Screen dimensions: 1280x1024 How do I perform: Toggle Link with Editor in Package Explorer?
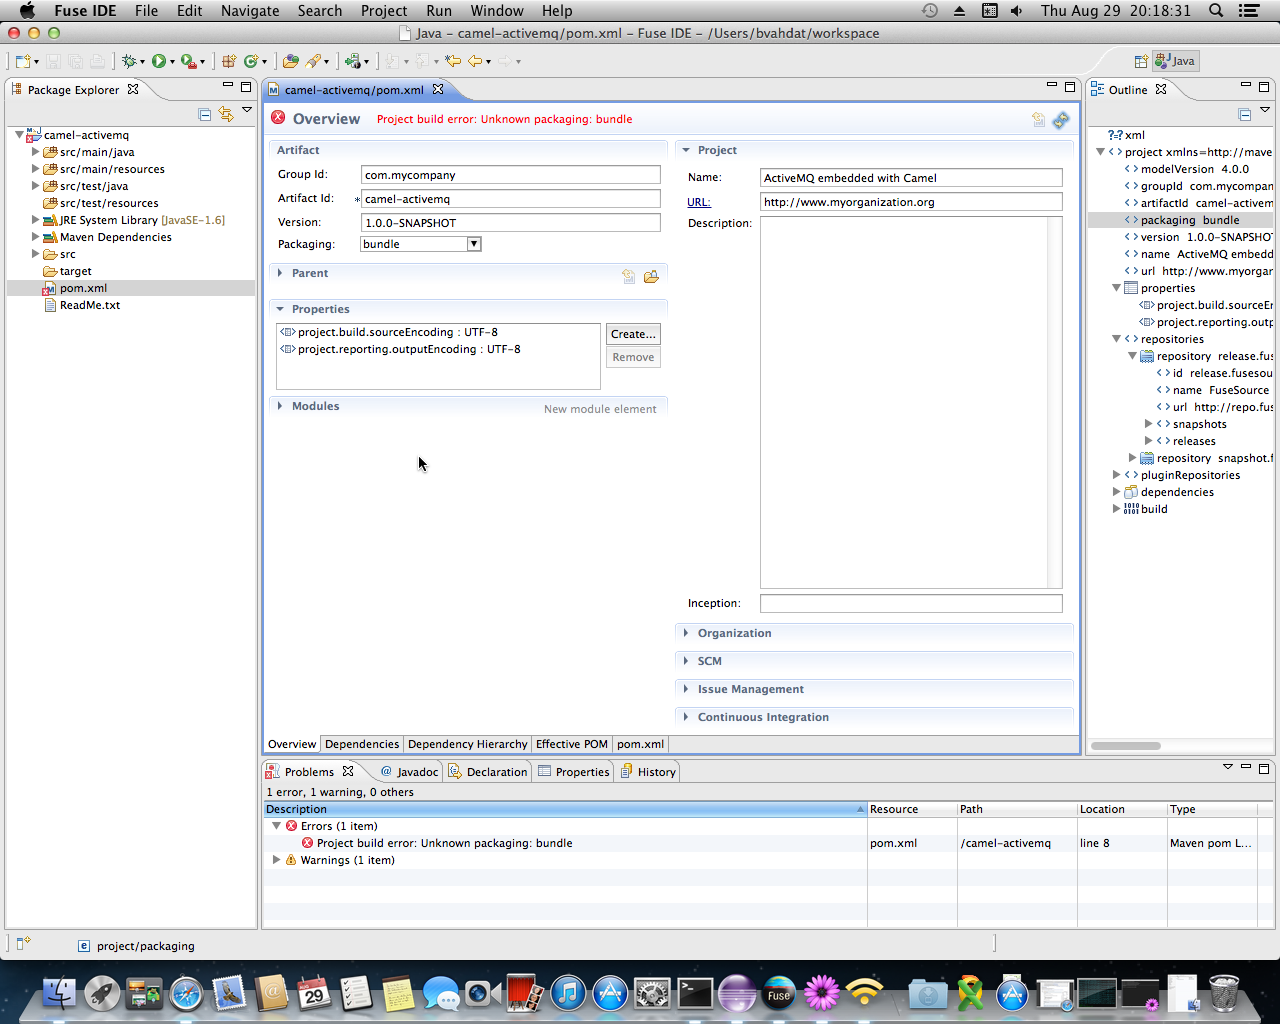click(226, 114)
